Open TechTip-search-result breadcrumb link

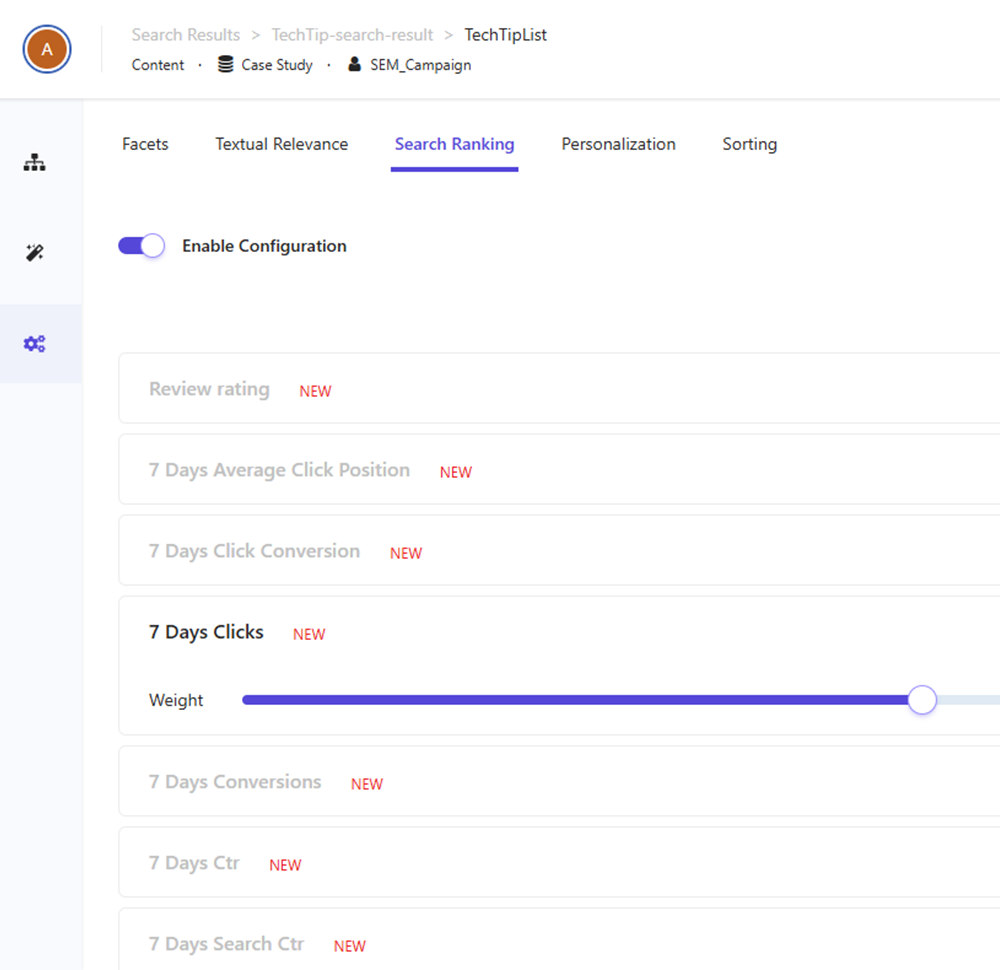click(x=353, y=34)
